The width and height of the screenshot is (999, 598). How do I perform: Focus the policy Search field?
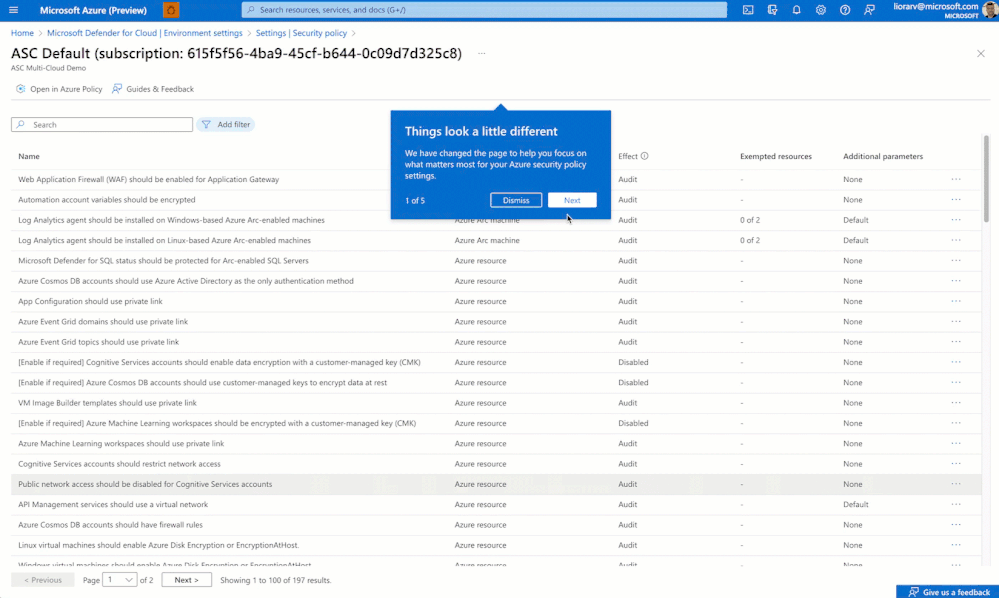tap(102, 125)
